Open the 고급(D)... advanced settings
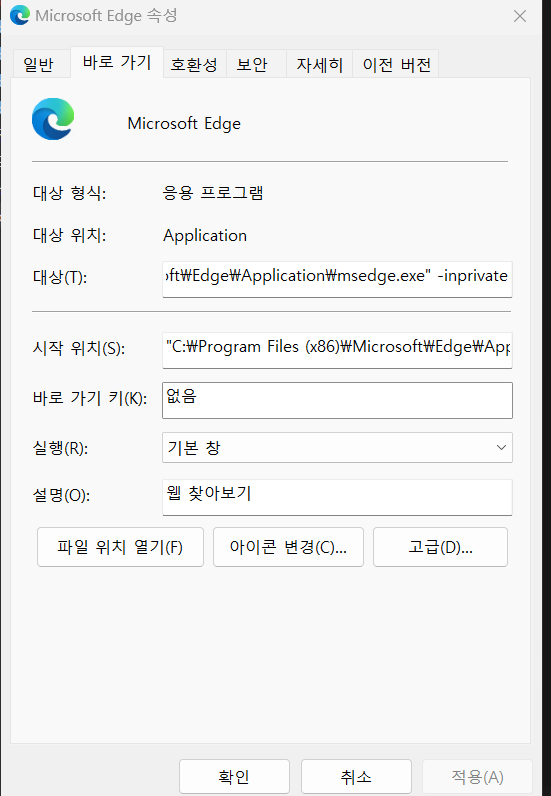 [x=440, y=547]
